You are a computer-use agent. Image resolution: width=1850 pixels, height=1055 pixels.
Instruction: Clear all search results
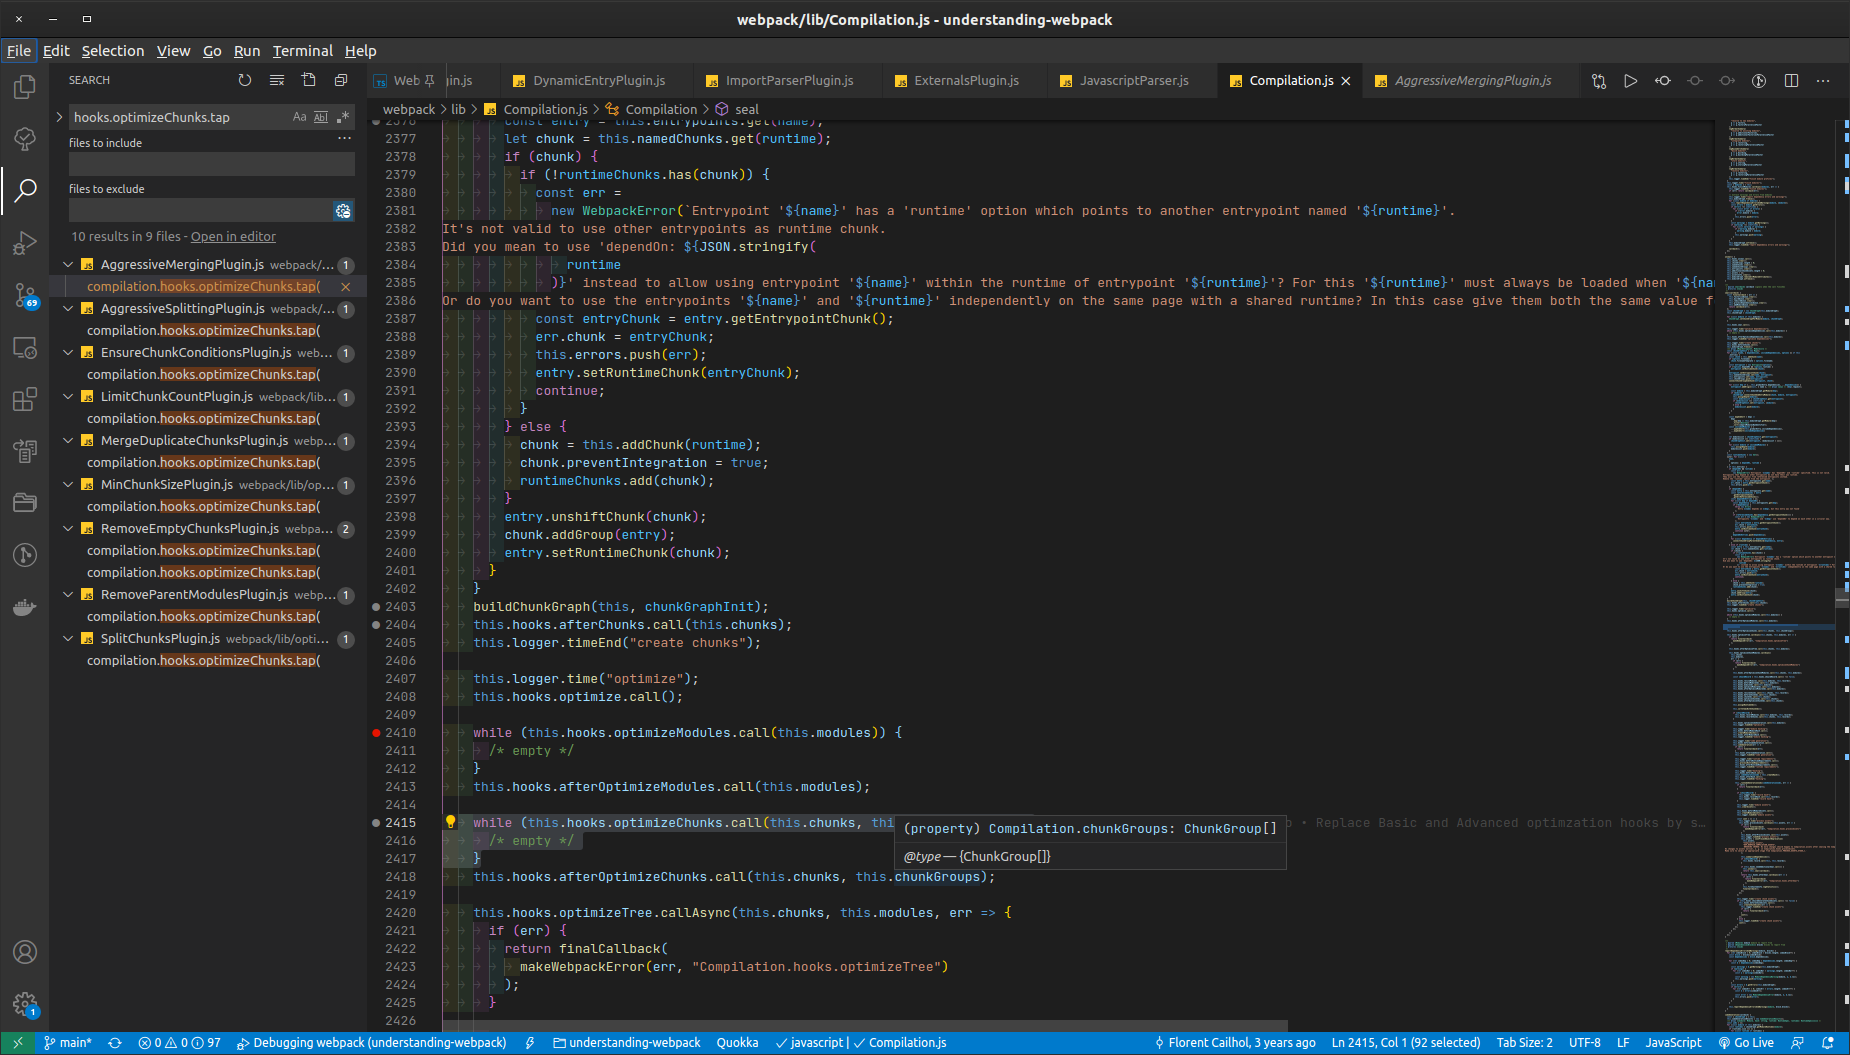pyautogui.click(x=276, y=80)
